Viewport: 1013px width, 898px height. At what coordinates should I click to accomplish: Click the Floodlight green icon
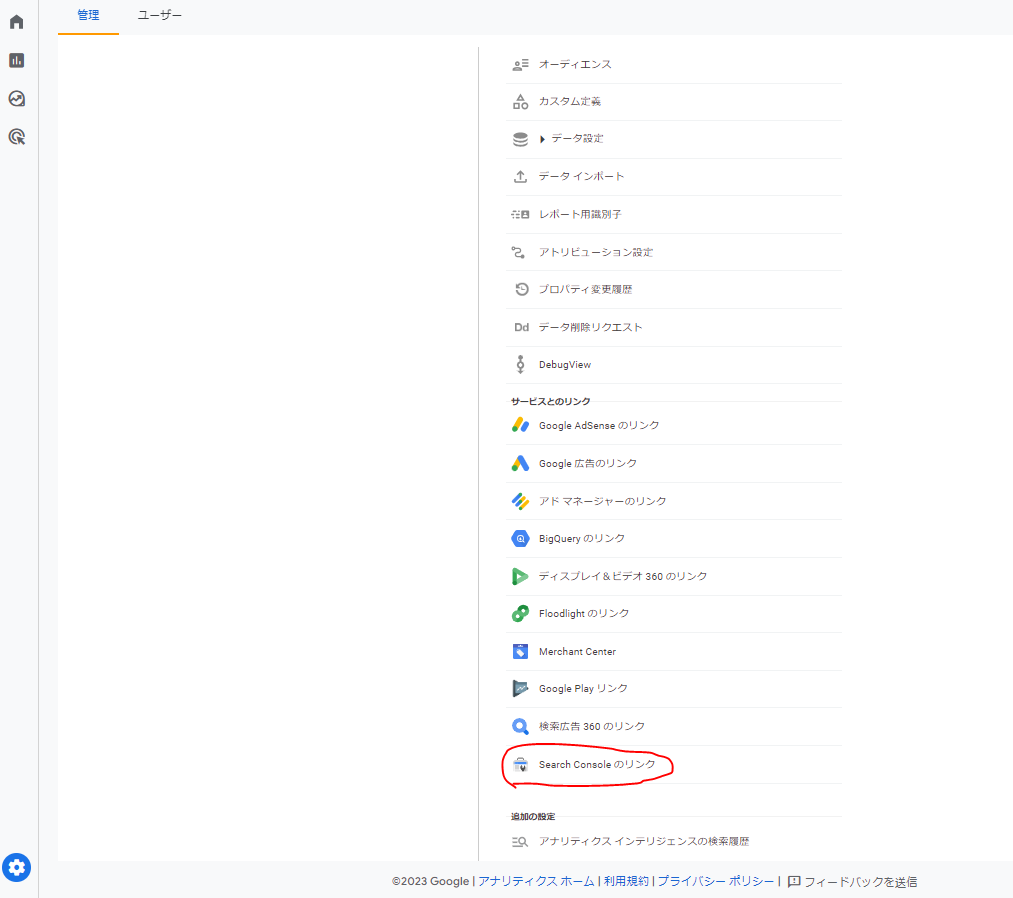pos(520,613)
